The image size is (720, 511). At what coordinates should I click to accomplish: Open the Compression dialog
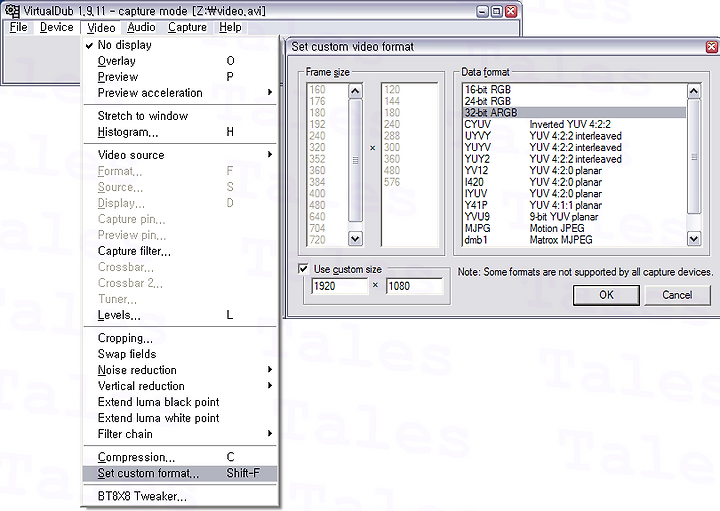[180, 457]
